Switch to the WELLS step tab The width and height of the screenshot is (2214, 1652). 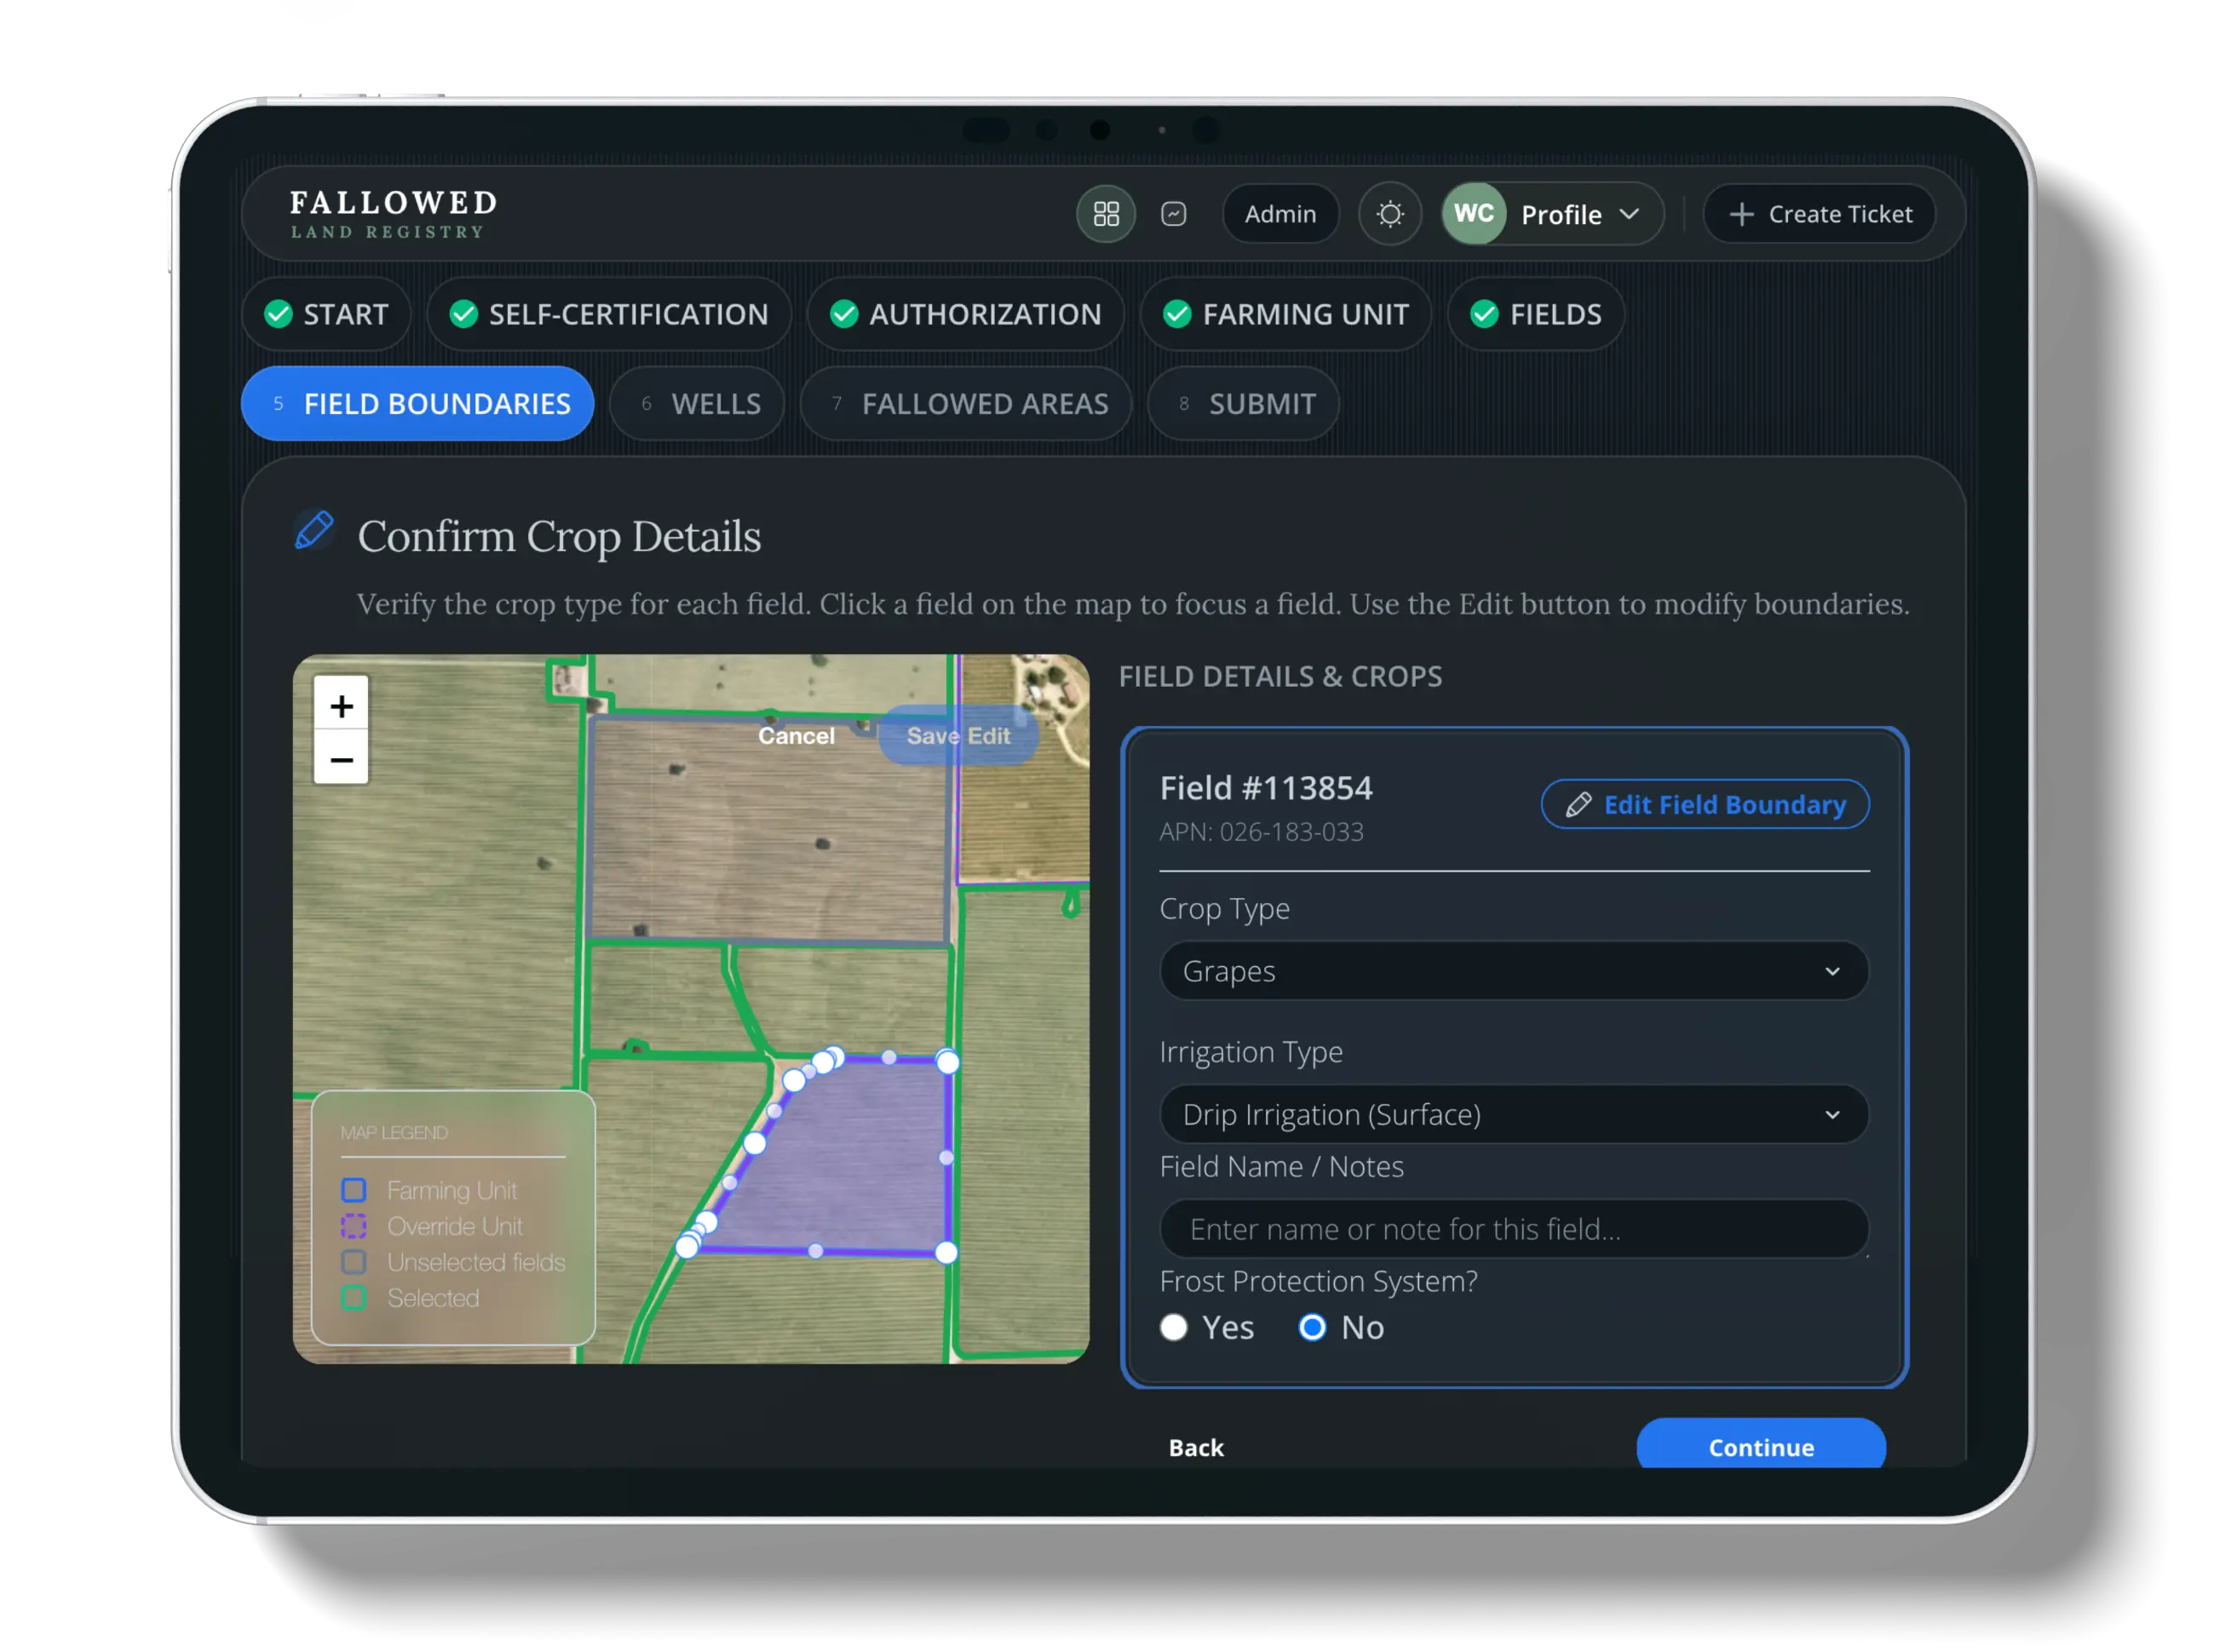(x=697, y=404)
